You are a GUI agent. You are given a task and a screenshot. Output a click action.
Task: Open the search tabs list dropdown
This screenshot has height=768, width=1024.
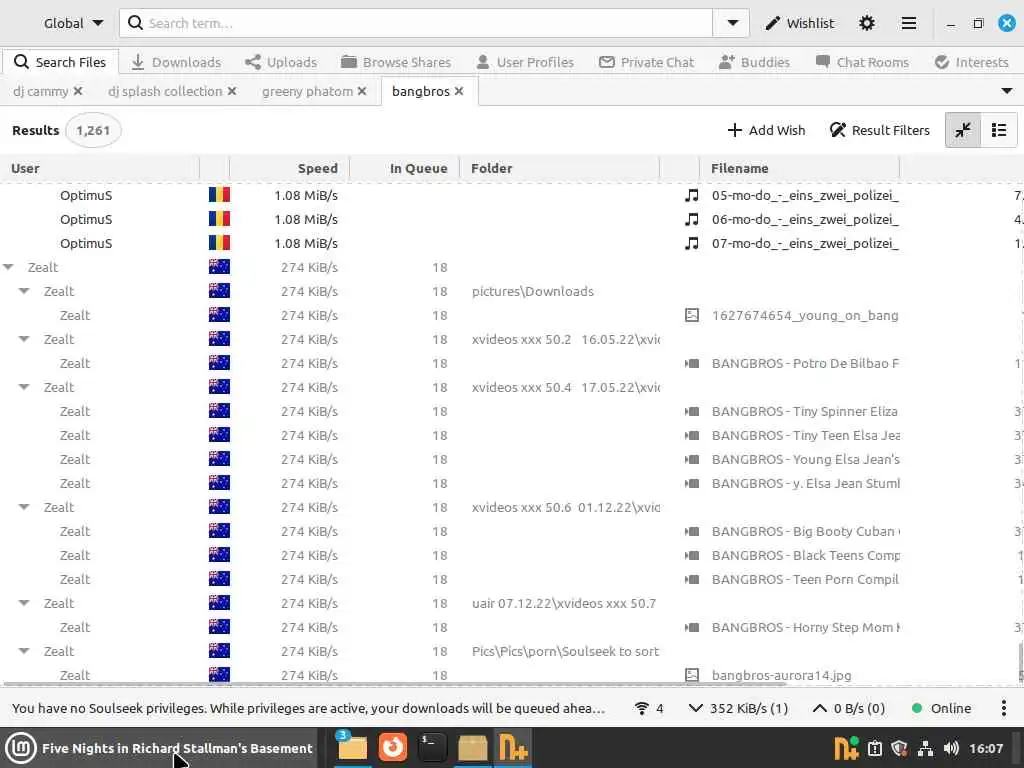(1007, 91)
